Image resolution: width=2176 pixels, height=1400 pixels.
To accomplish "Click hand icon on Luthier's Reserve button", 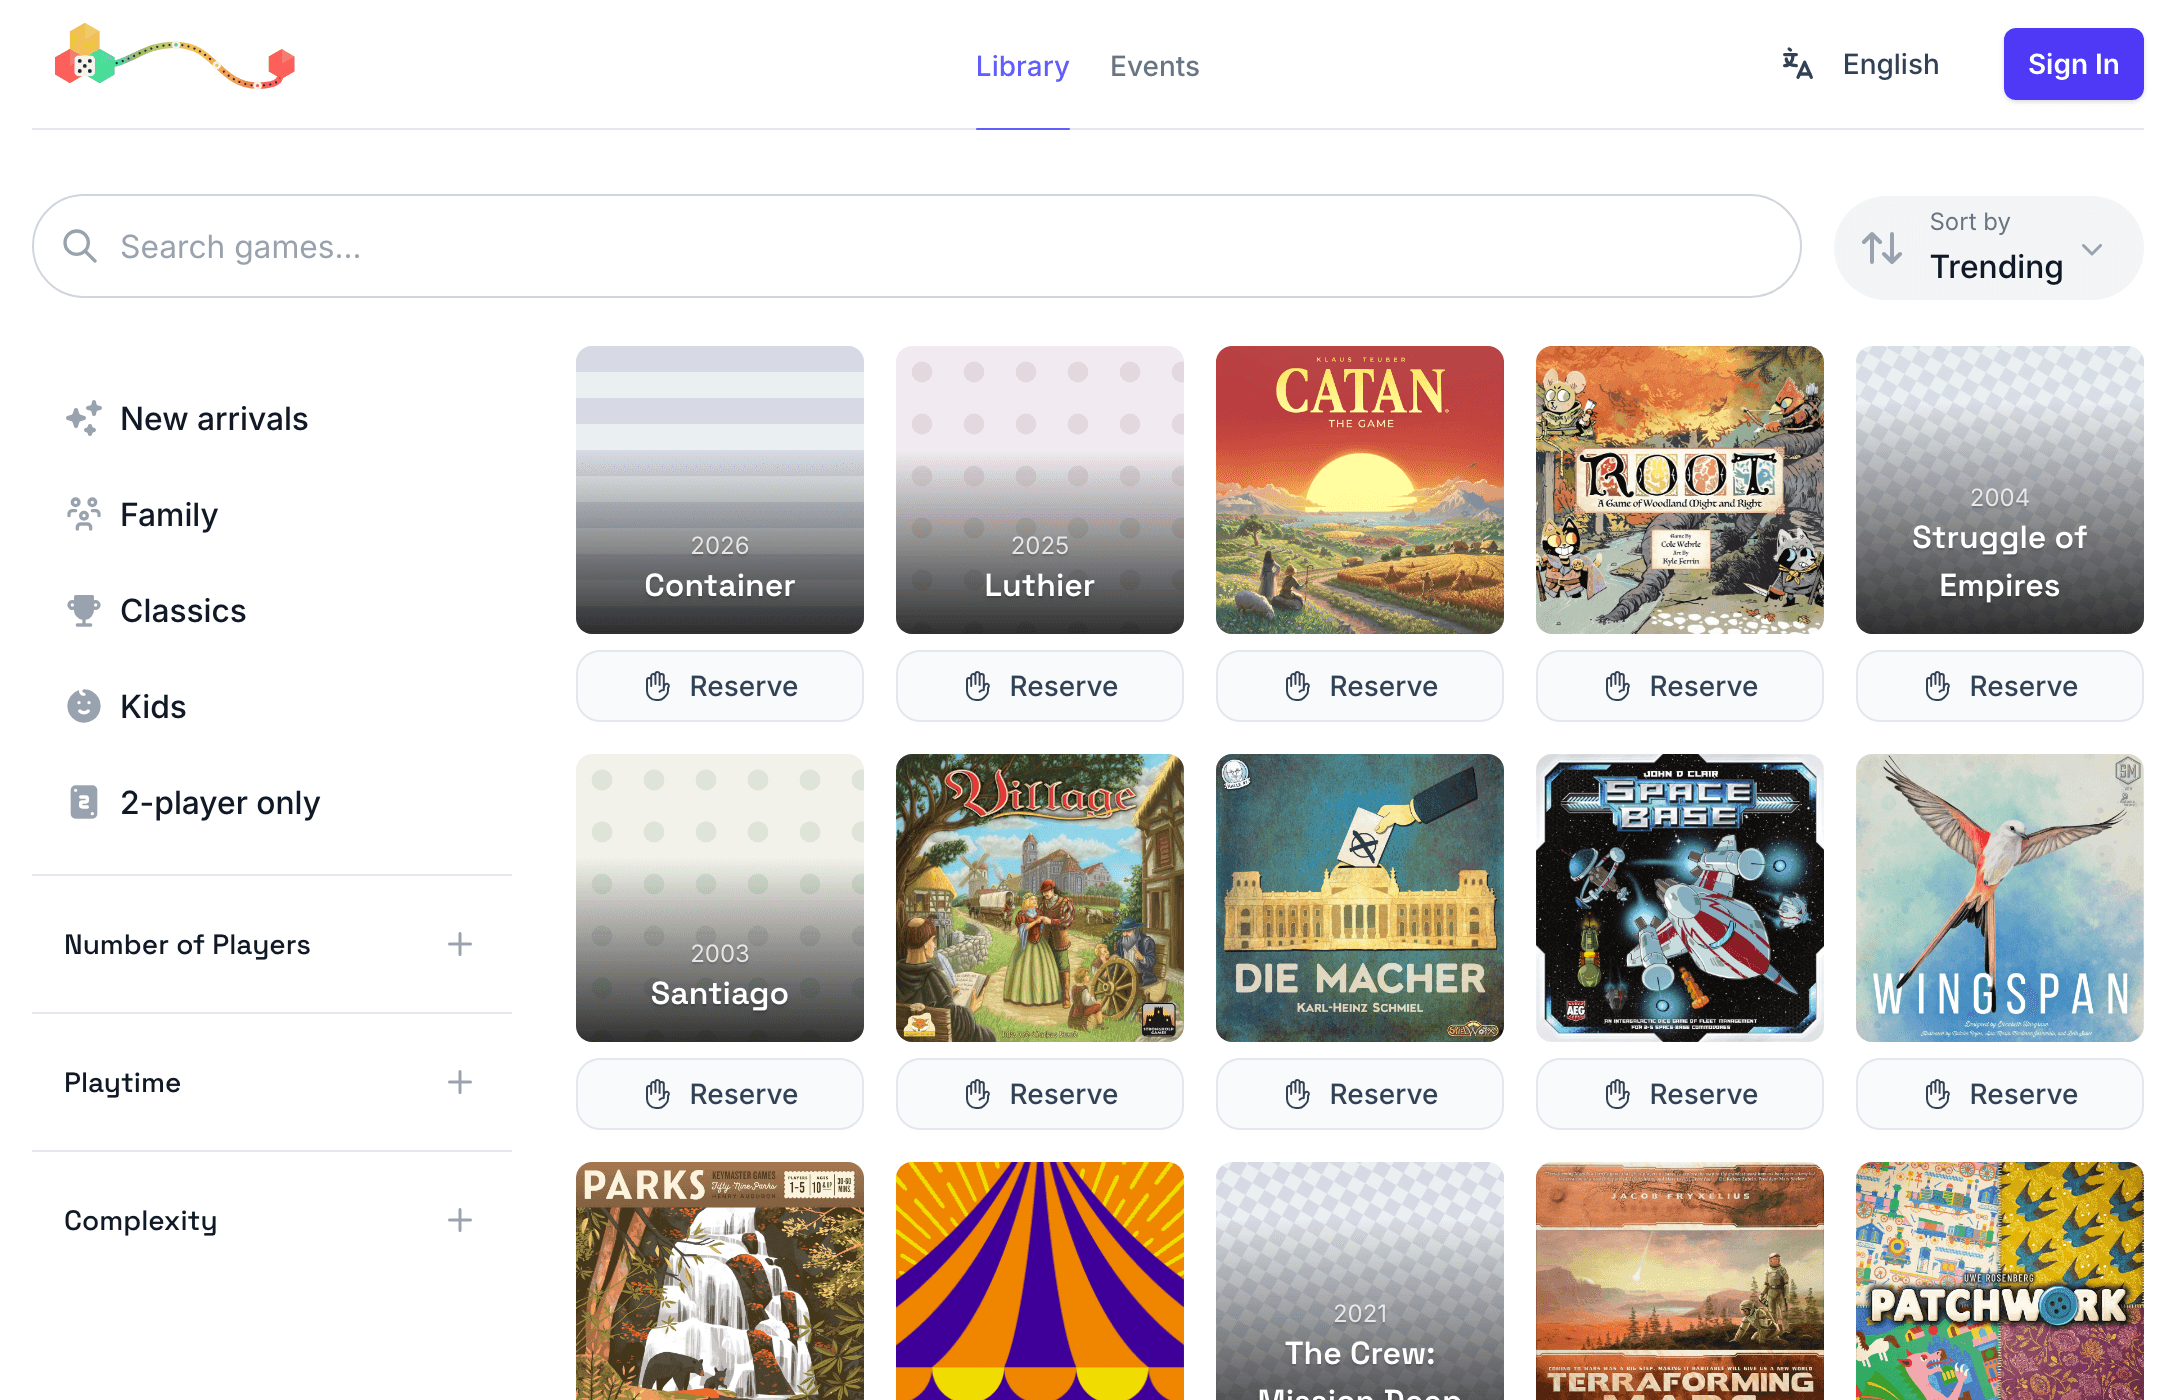I will 977,686.
